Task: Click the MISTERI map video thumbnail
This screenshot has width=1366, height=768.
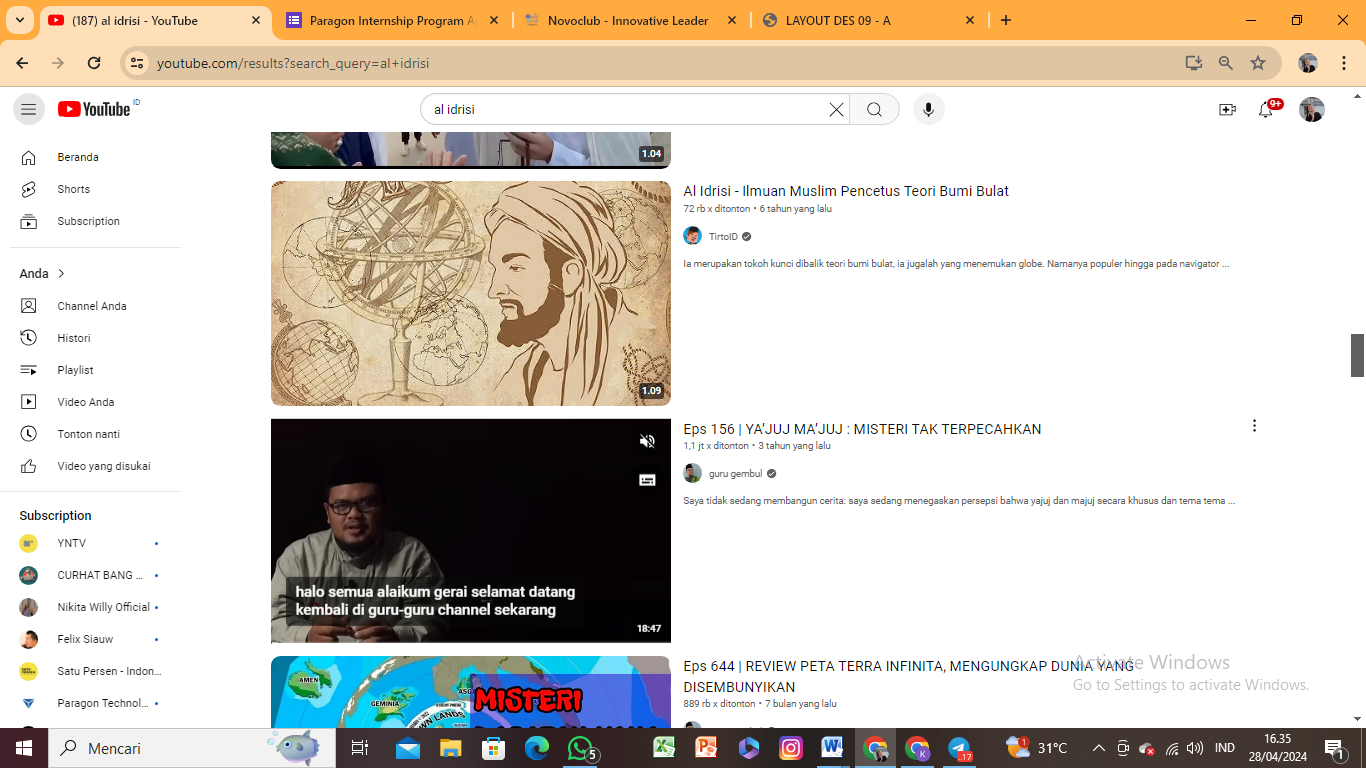Action: [471, 692]
